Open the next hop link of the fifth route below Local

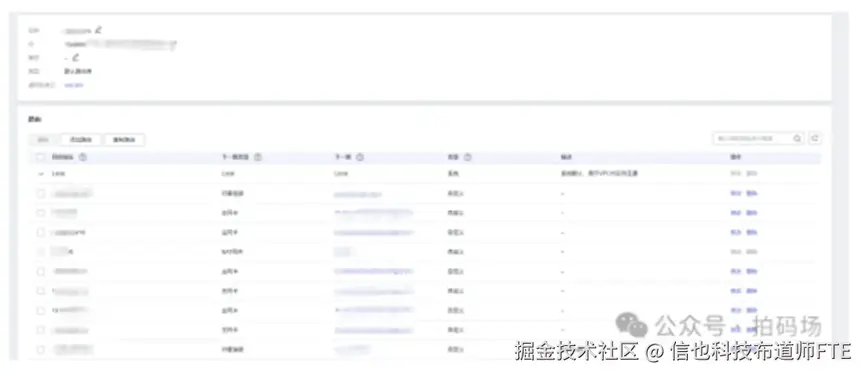[373, 271]
